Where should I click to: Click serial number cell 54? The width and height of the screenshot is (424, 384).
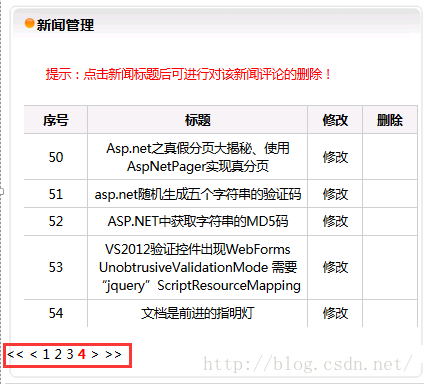(56, 313)
